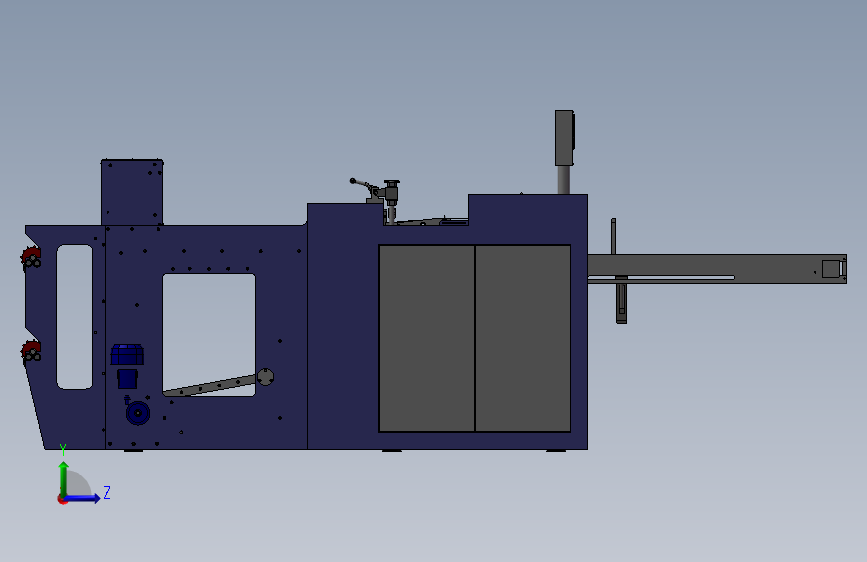Select the vertical gray rod beside the conveyor arm
This screenshot has height=562, width=867.
pos(613,236)
